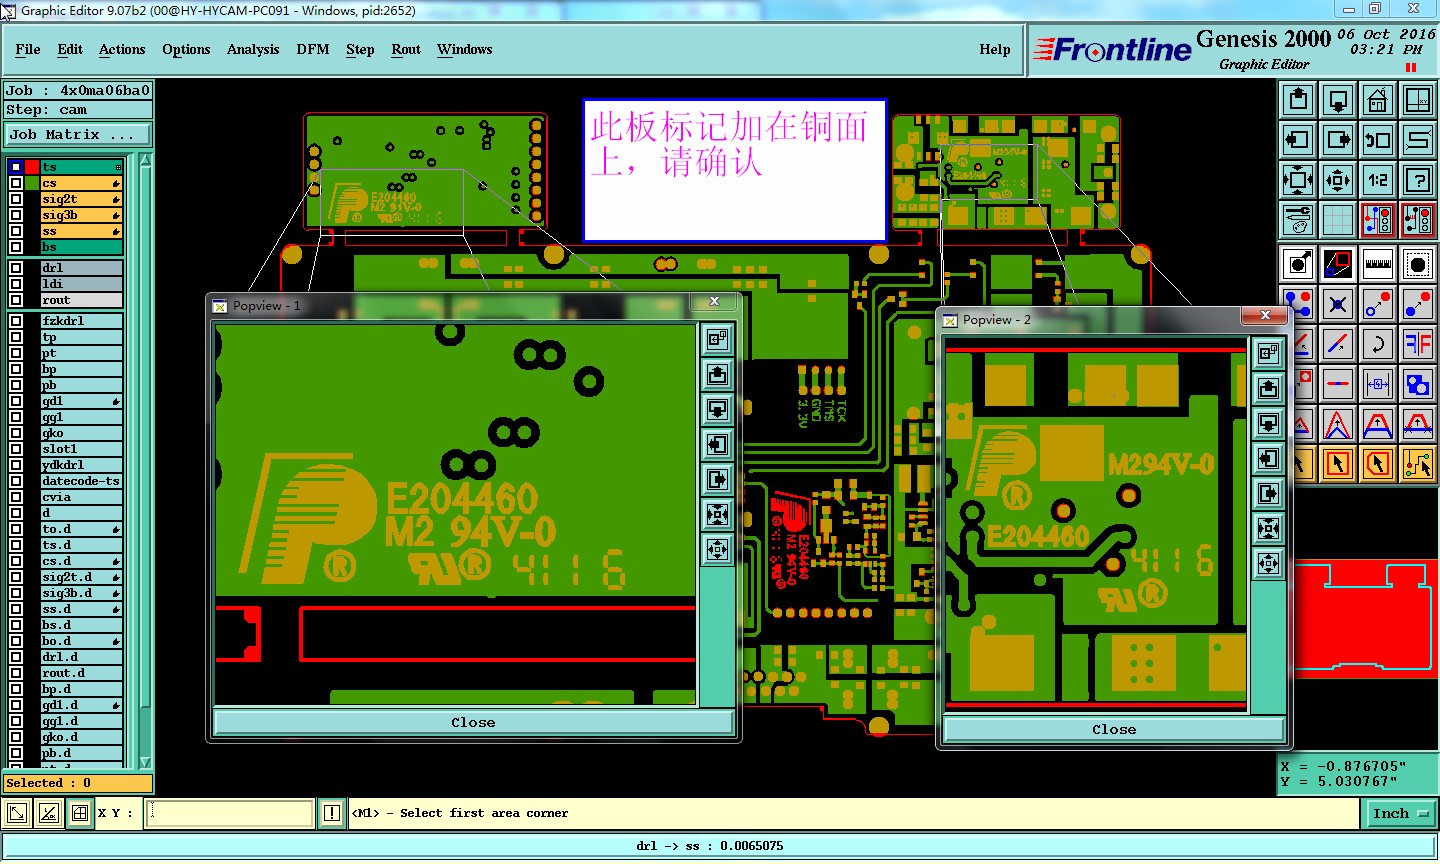The width and height of the screenshot is (1440, 864).
Task: Open the Options menu
Action: coord(186,49)
